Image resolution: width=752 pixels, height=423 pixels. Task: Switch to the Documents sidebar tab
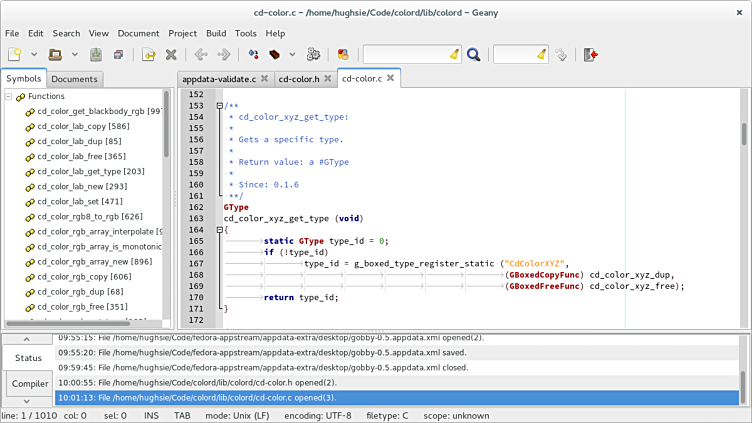74,79
